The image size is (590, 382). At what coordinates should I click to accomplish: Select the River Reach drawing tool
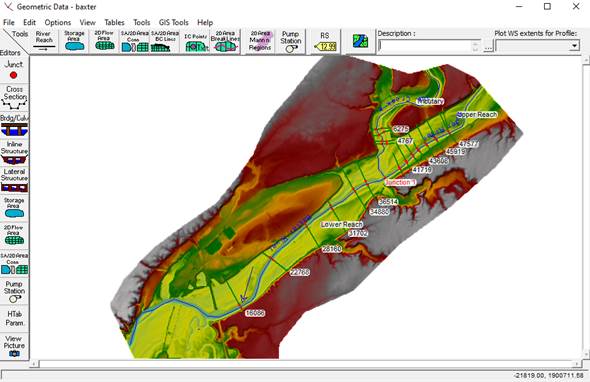point(44,41)
